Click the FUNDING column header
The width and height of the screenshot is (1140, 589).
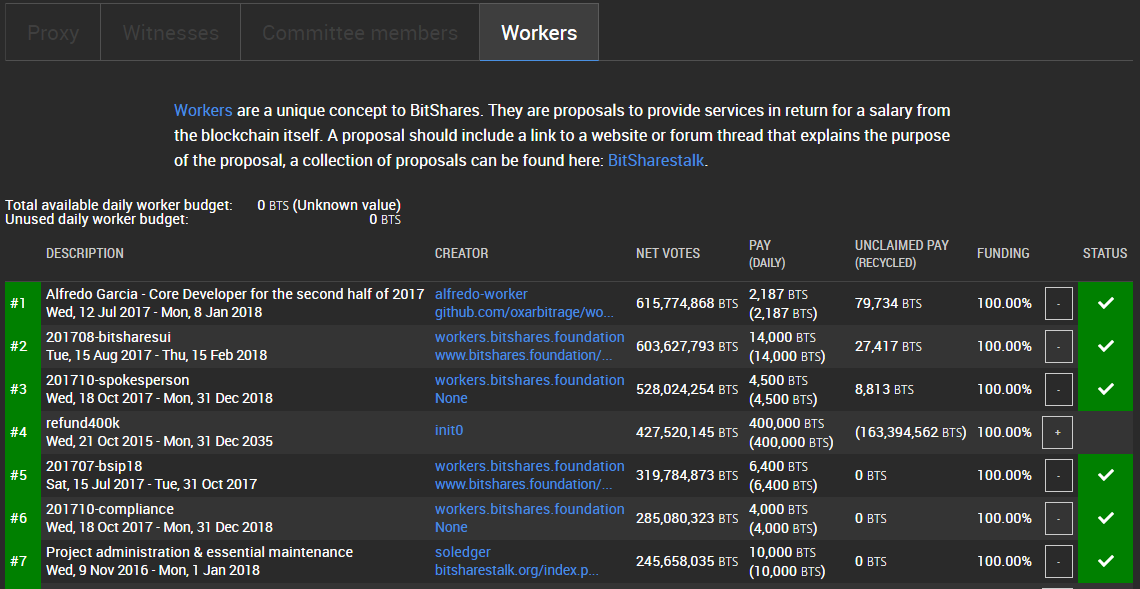coord(1003,253)
